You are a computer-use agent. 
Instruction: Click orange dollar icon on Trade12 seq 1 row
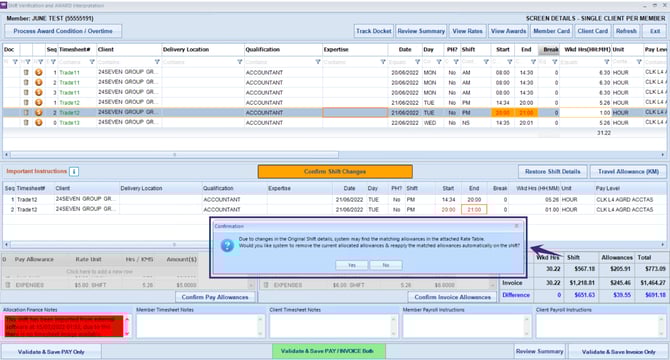38,102
